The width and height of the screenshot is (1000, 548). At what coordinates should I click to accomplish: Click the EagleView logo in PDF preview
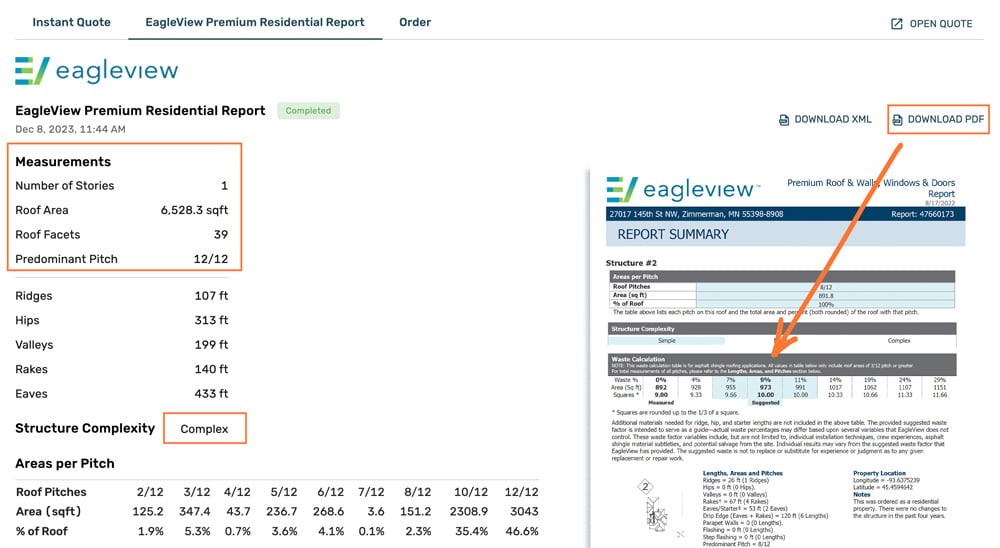(x=683, y=189)
